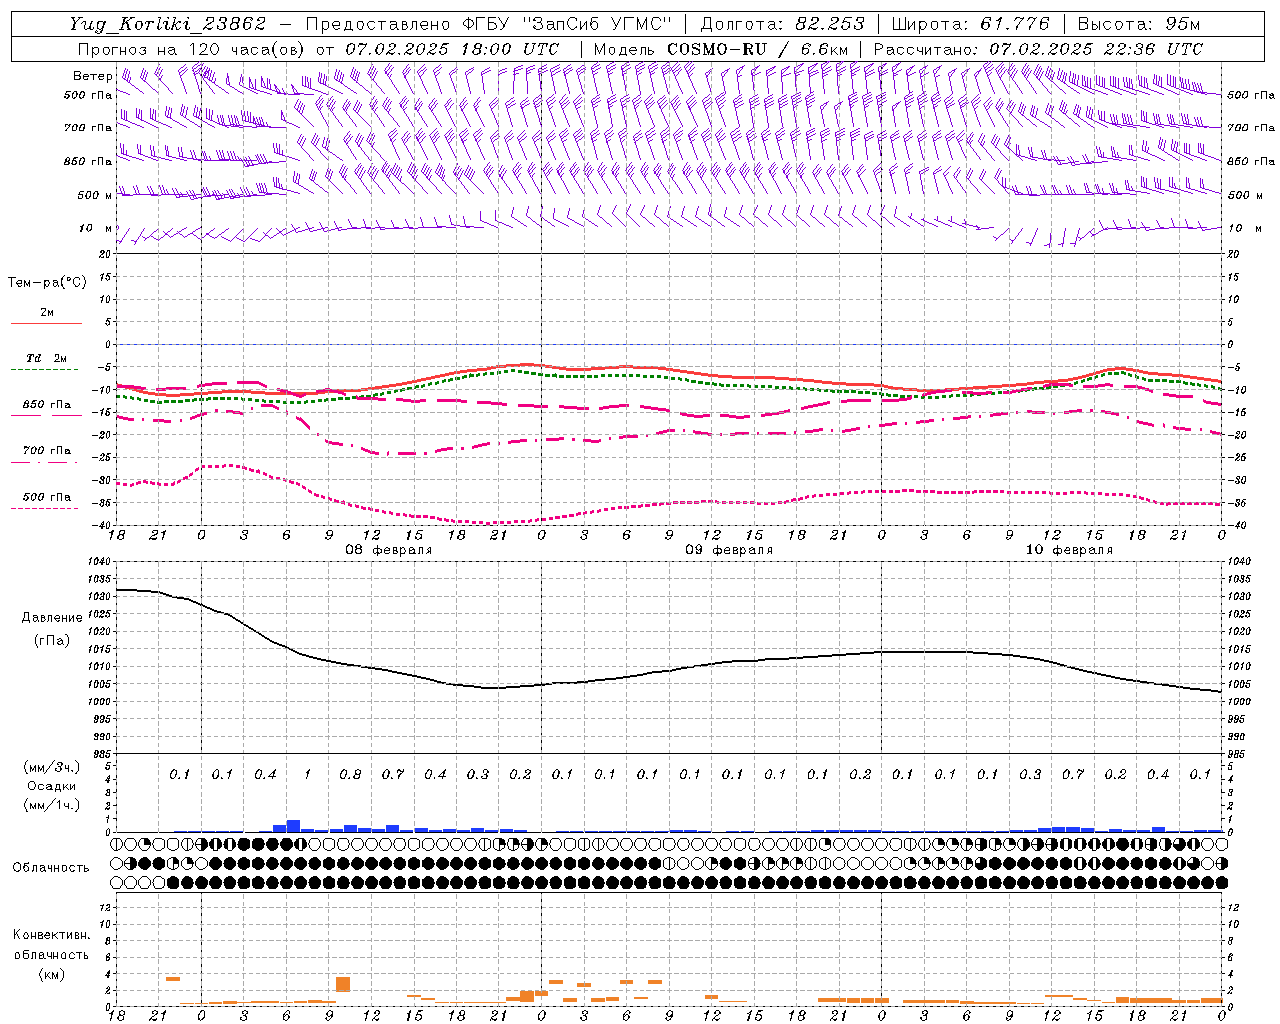Click the 'Широта: 61.776' header field
This screenshot has width=1280, height=1024.
pyautogui.click(x=970, y=24)
